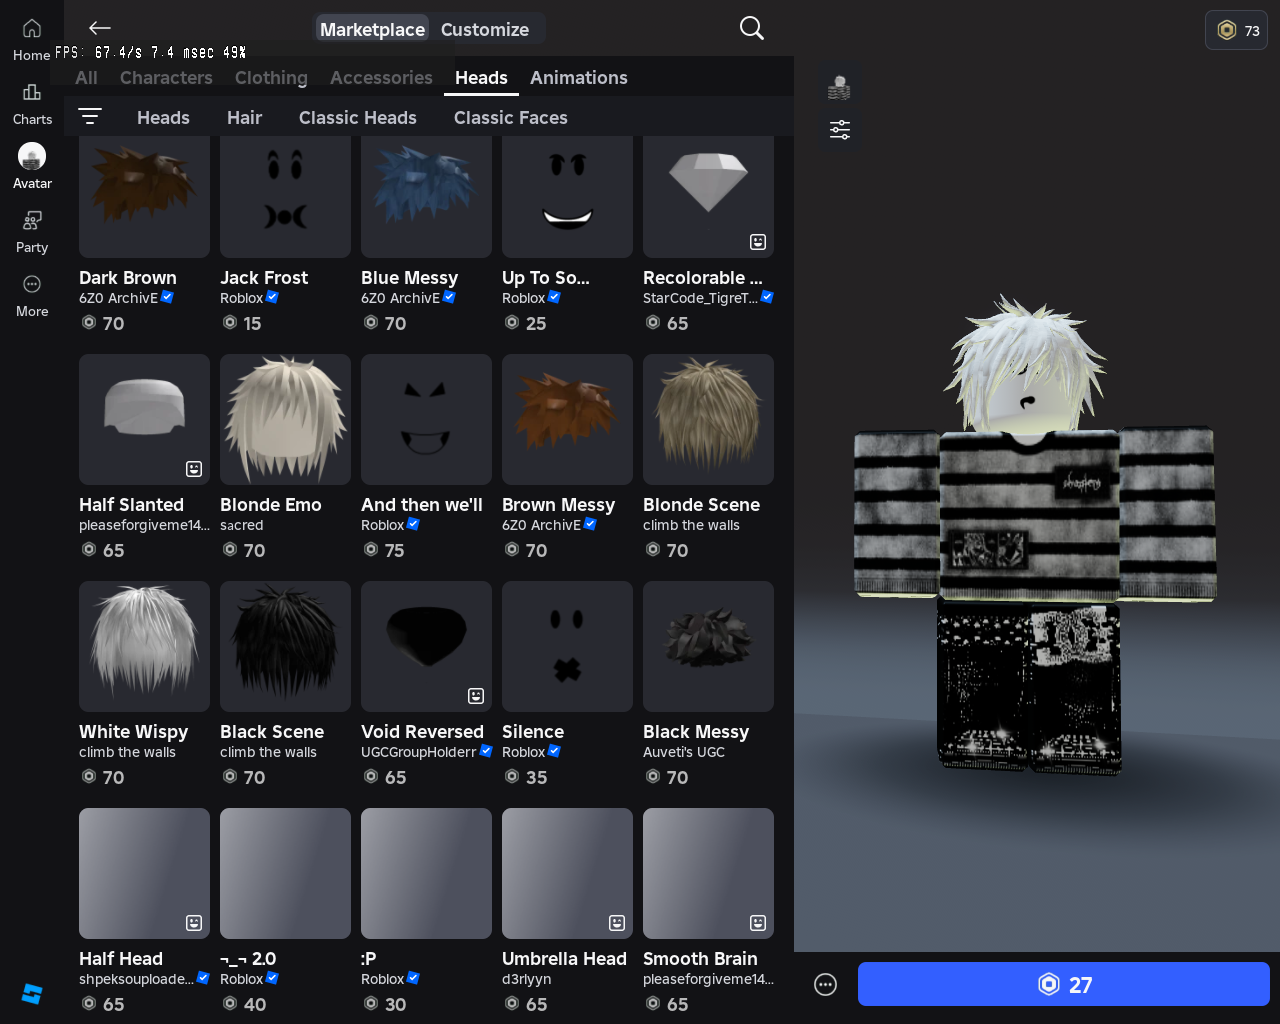Select the :P item thumbnail
Image resolution: width=1280 pixels, height=1024 pixels.
(x=426, y=873)
